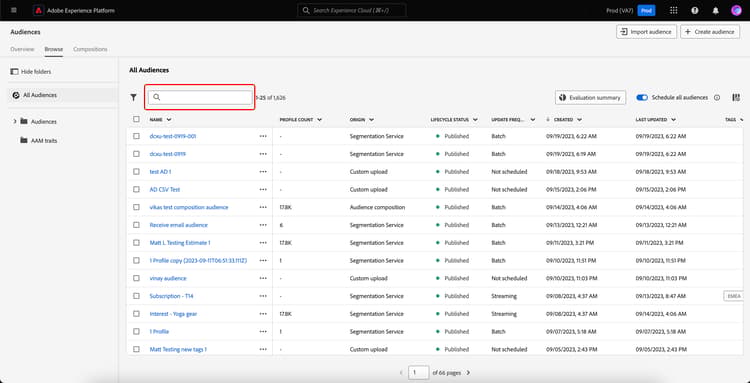This screenshot has width=750, height=383.
Task: Open the apps grid switcher
Action: pyautogui.click(x=673, y=11)
